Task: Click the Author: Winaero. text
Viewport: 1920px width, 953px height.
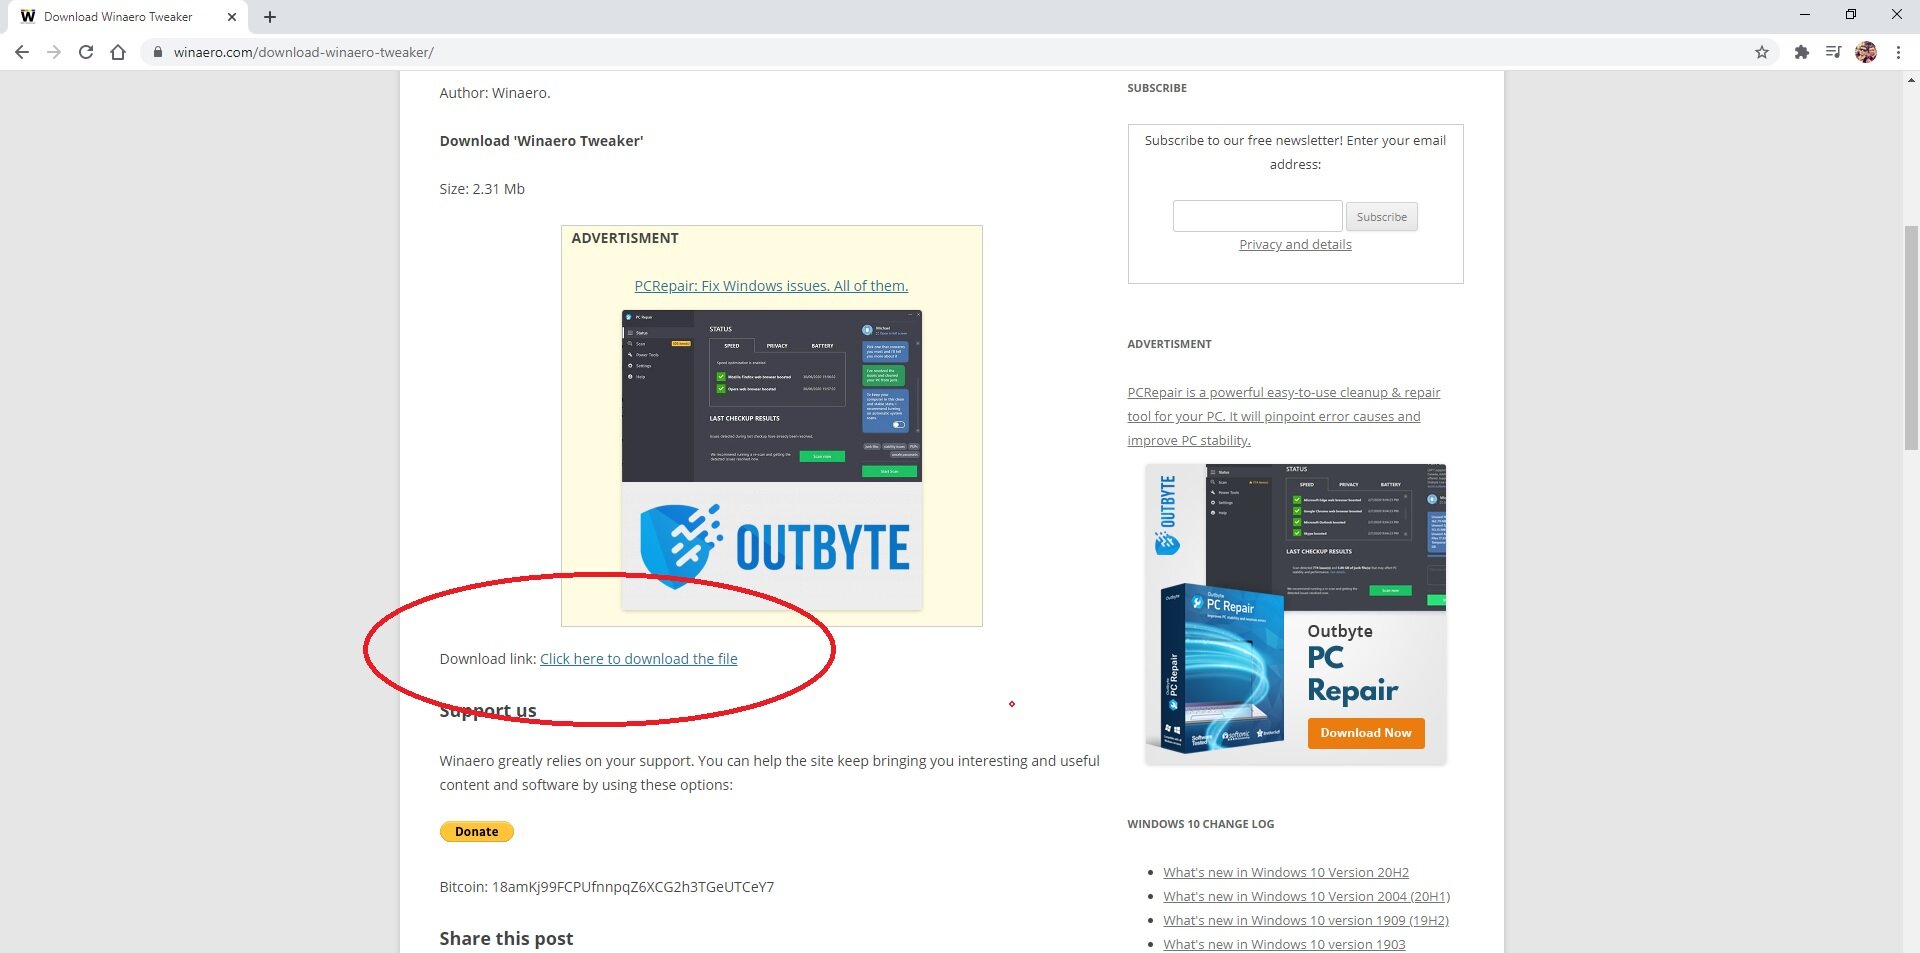Action: (x=495, y=93)
